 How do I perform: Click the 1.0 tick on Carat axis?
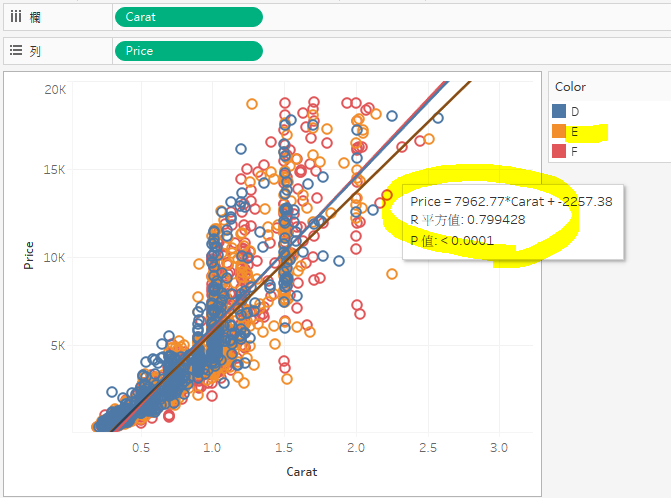pos(212,448)
